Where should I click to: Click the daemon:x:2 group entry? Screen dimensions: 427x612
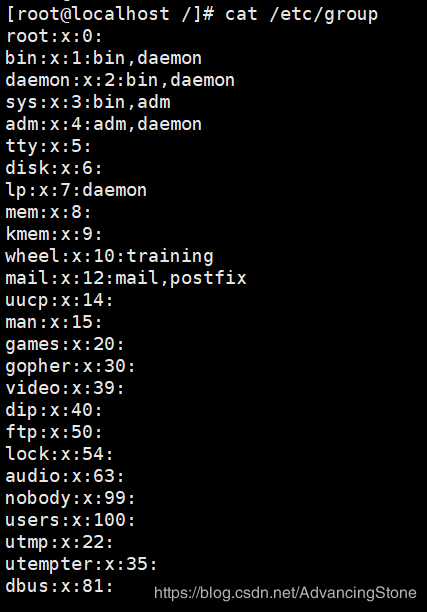pos(120,80)
